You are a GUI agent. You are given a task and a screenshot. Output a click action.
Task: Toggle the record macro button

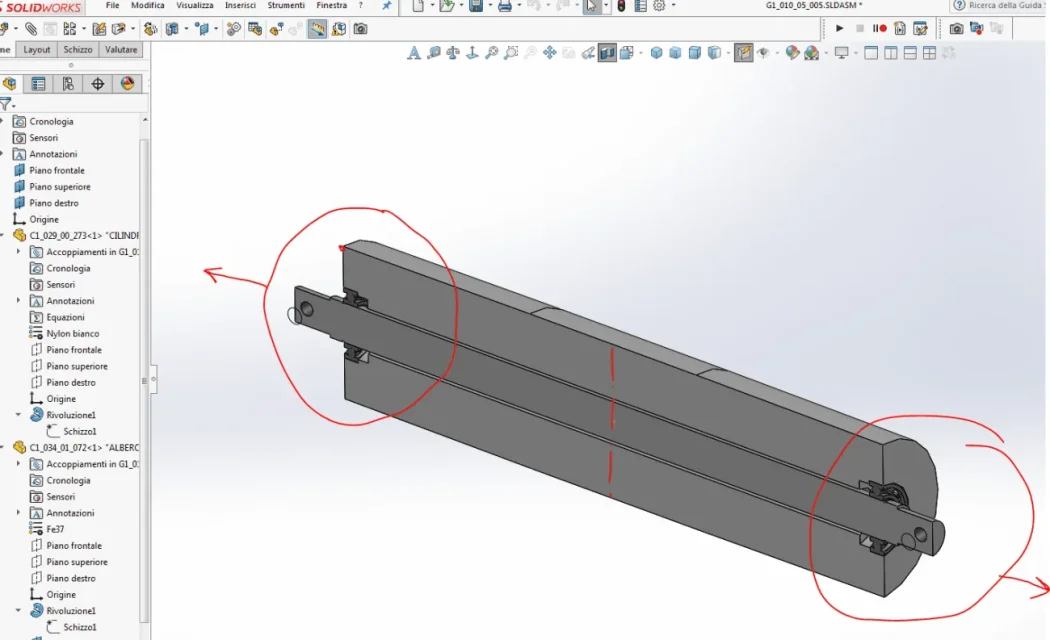click(x=879, y=28)
